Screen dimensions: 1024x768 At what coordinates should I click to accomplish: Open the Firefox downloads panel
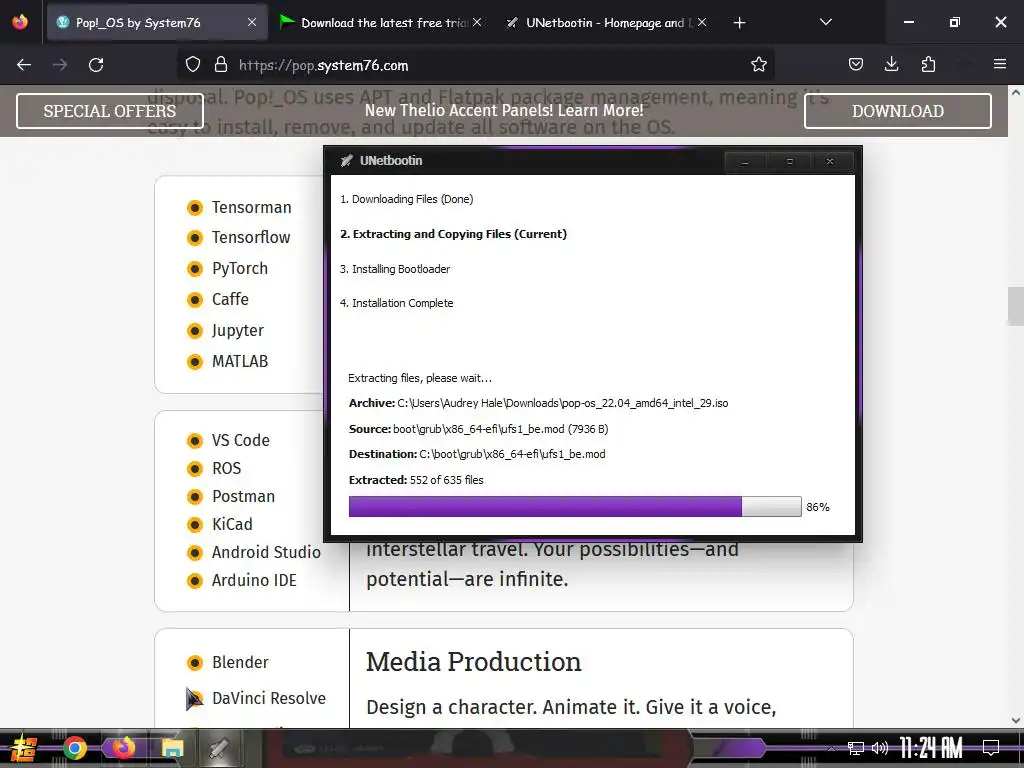891,65
